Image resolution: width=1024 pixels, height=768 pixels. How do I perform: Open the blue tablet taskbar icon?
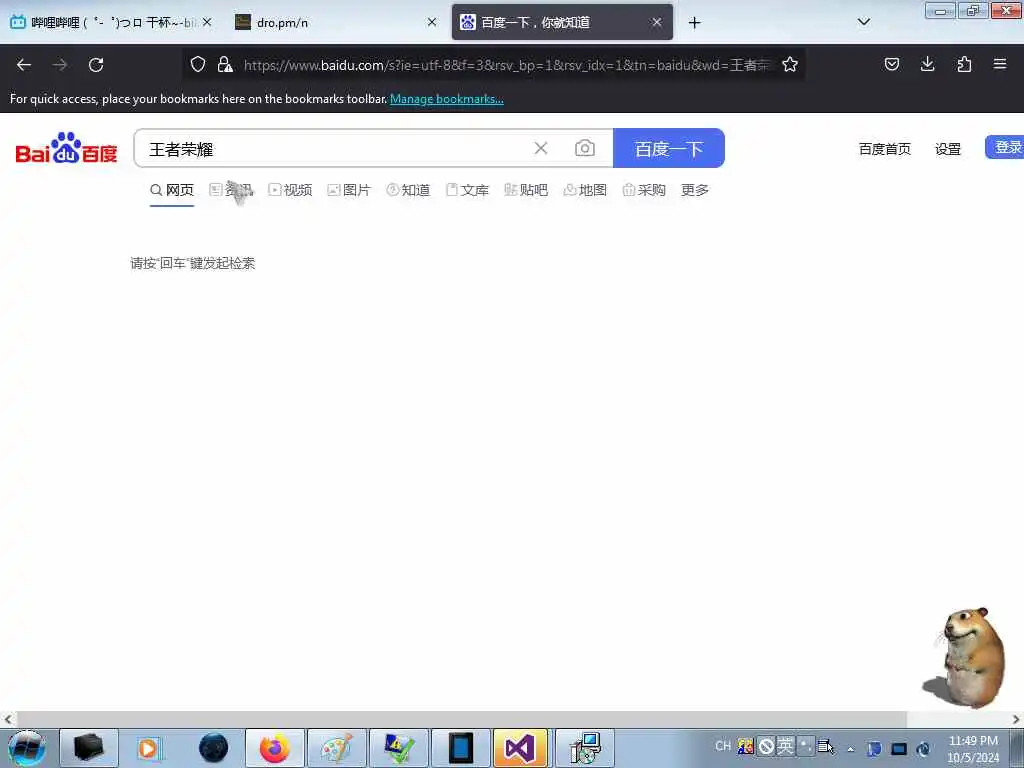tap(460, 748)
